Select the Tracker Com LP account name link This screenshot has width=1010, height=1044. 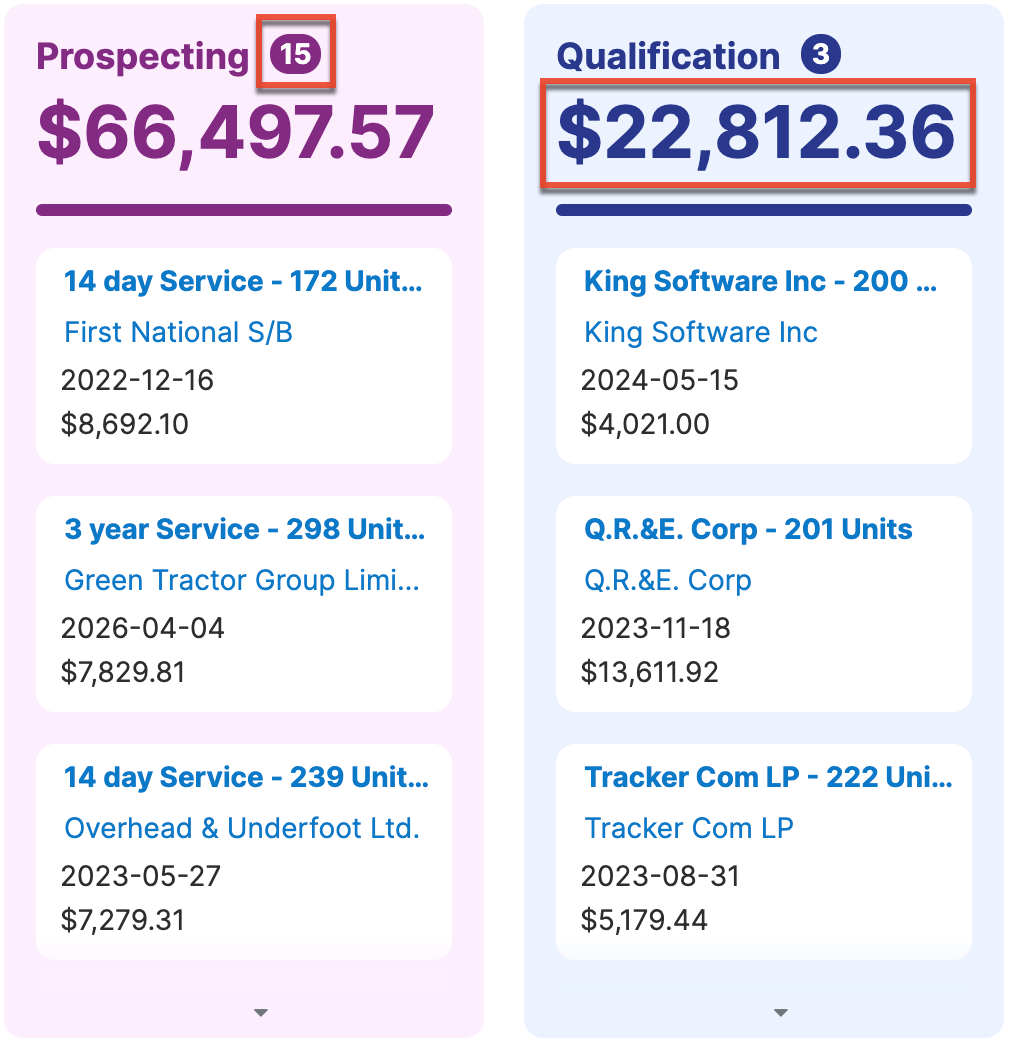[x=689, y=828]
